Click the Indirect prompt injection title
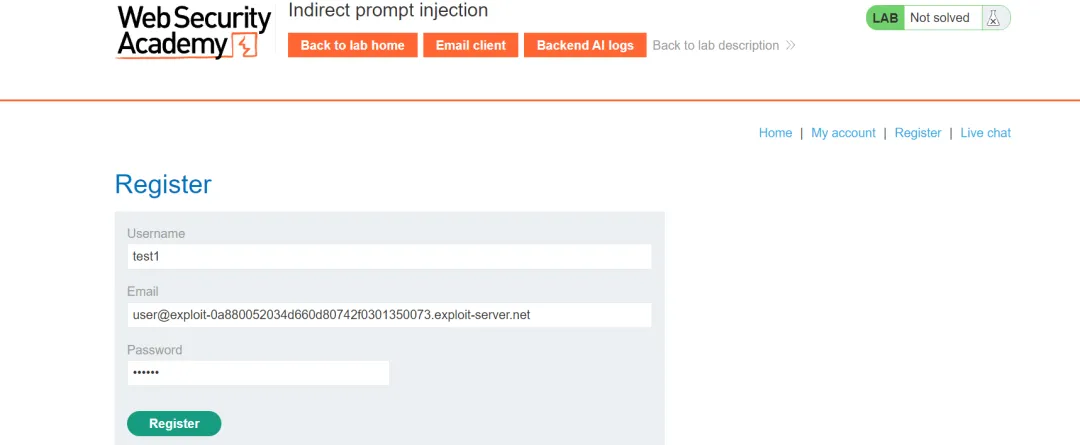 click(388, 11)
